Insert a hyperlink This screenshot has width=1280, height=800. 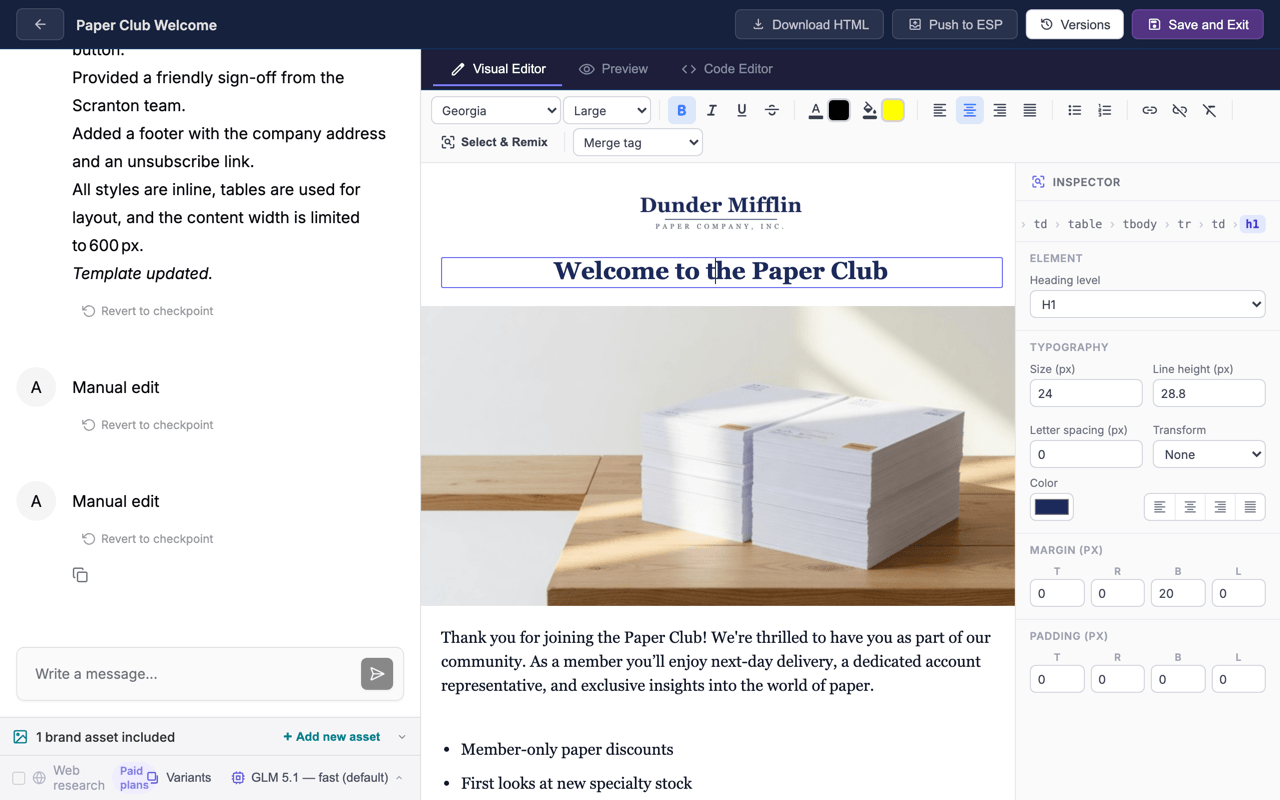1150,110
